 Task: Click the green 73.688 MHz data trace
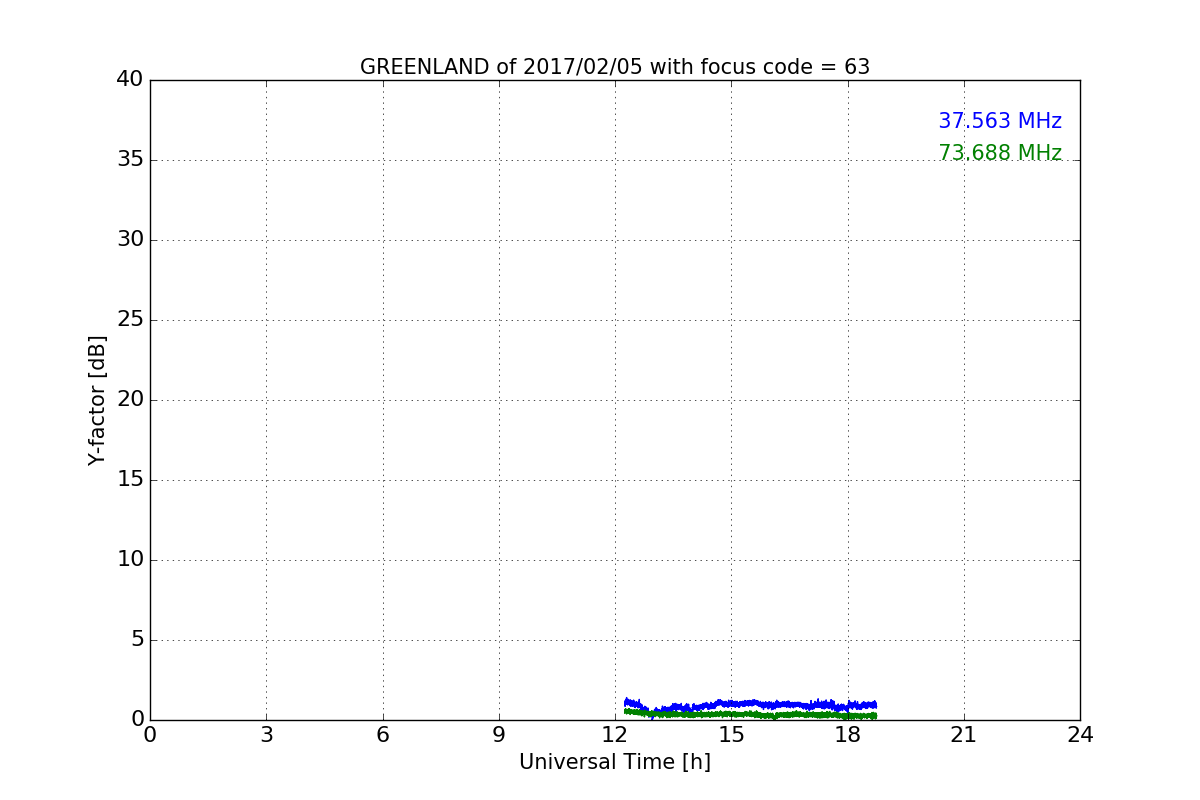coord(750,714)
